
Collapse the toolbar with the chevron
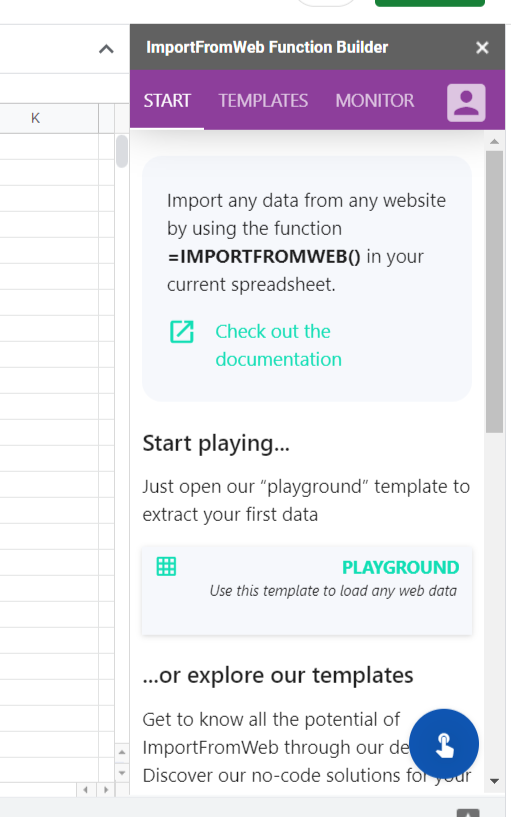pos(106,49)
